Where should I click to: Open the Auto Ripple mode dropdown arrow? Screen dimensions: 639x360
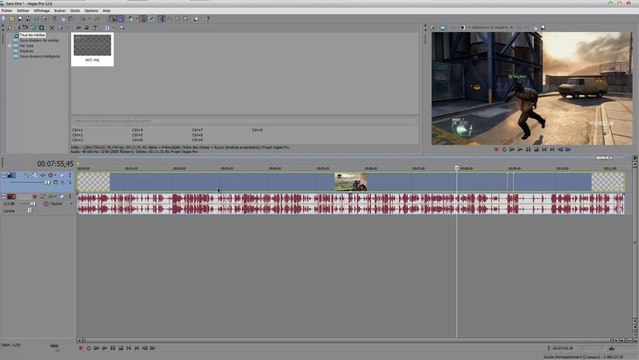coord(137,19)
